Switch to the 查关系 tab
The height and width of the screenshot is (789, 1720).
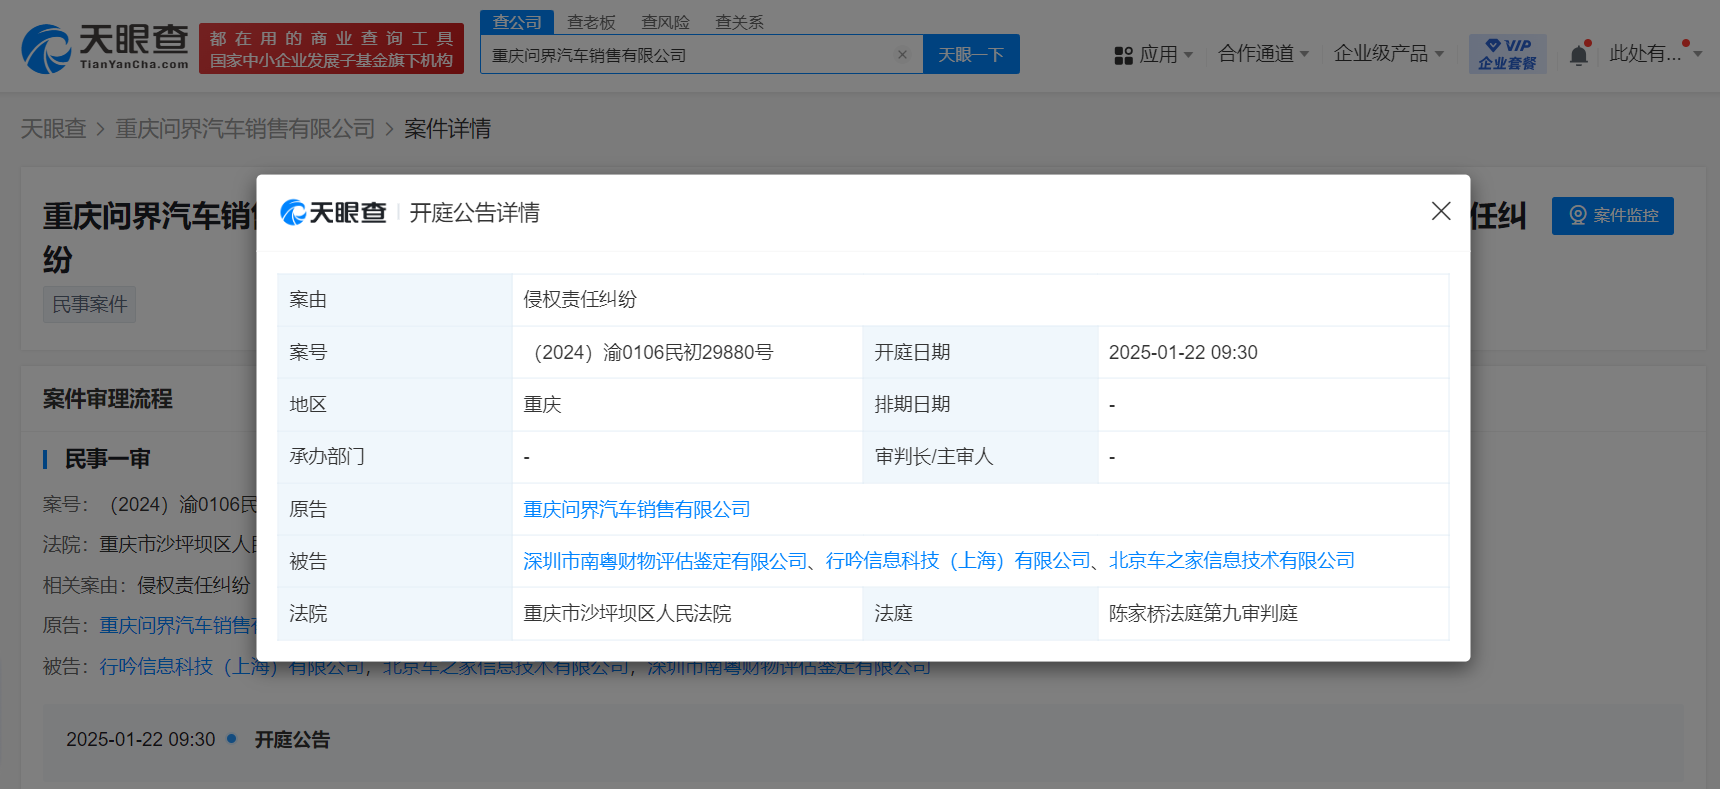pyautogui.click(x=739, y=22)
